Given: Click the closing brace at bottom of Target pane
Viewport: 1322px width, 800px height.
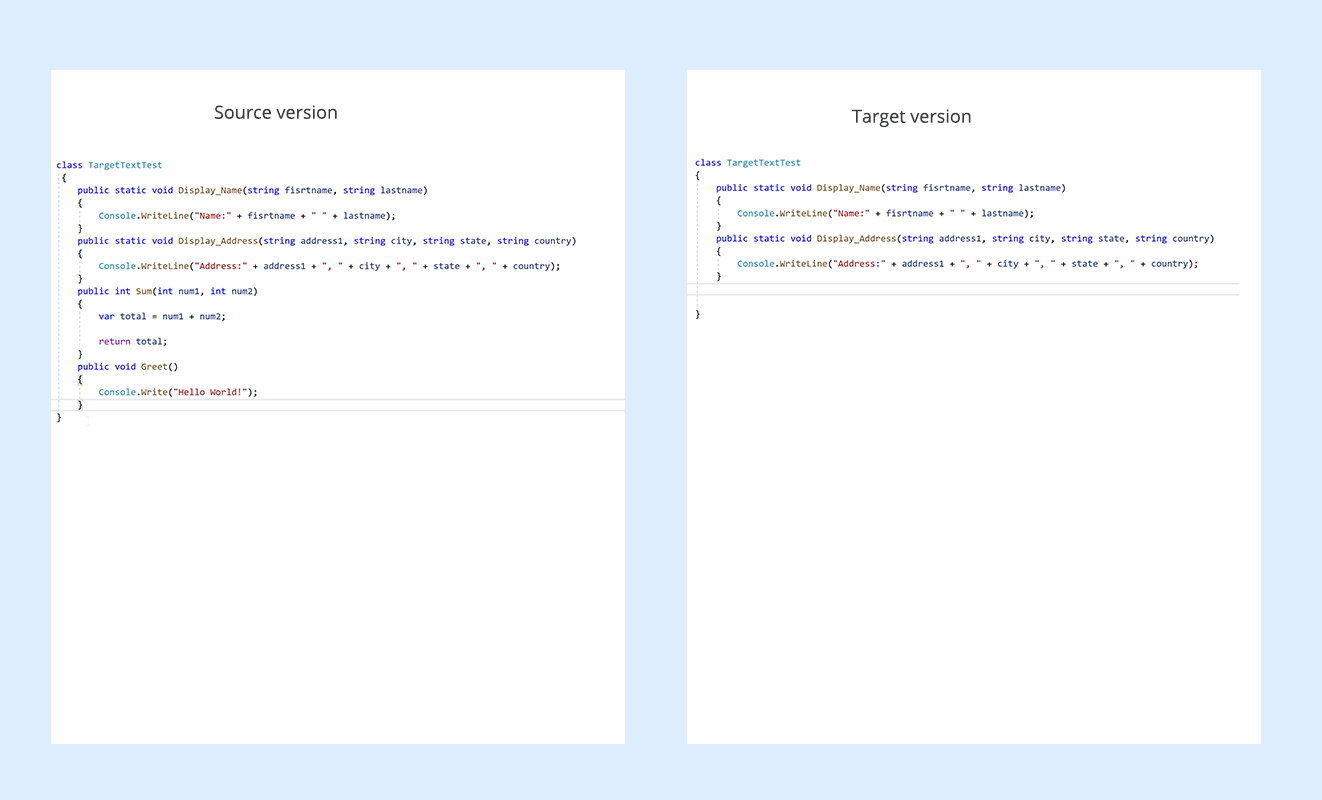Looking at the screenshot, I should (x=698, y=313).
